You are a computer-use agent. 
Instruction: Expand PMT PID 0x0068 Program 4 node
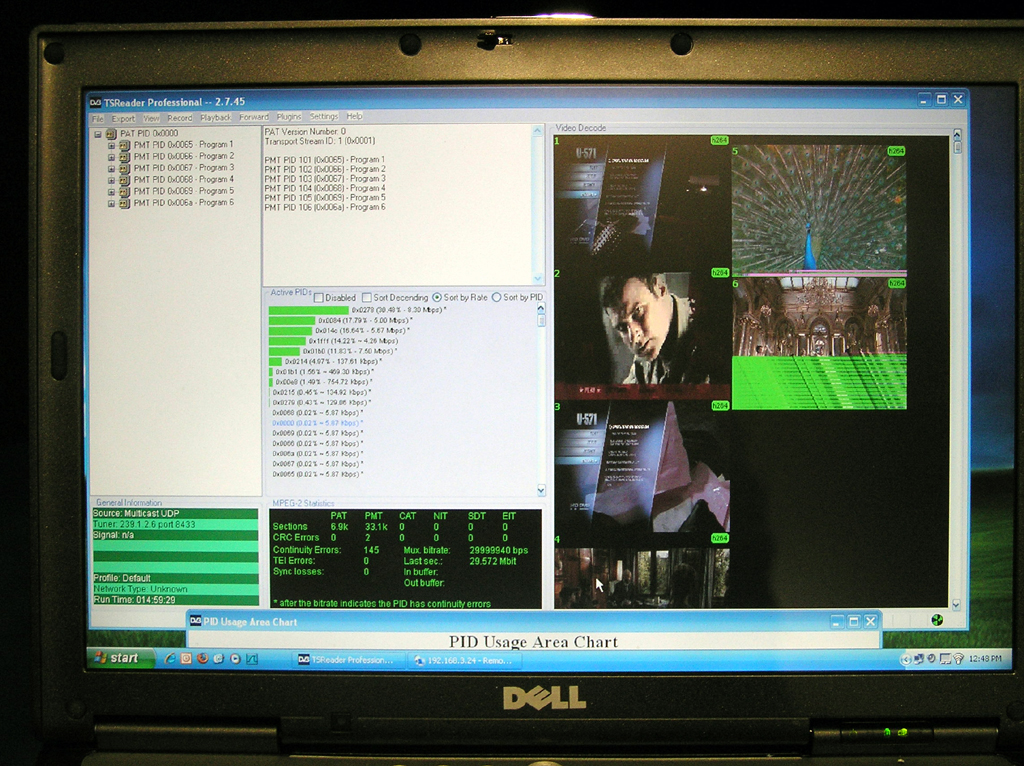(111, 180)
